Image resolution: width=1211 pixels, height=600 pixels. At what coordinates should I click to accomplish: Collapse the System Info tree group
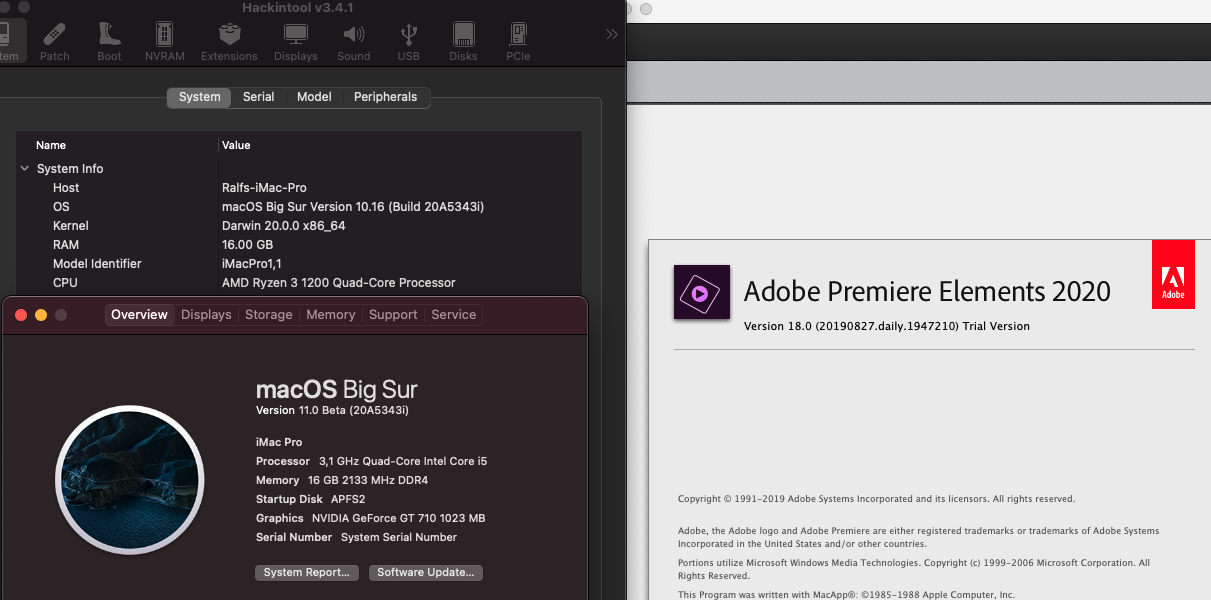pyautogui.click(x=25, y=169)
